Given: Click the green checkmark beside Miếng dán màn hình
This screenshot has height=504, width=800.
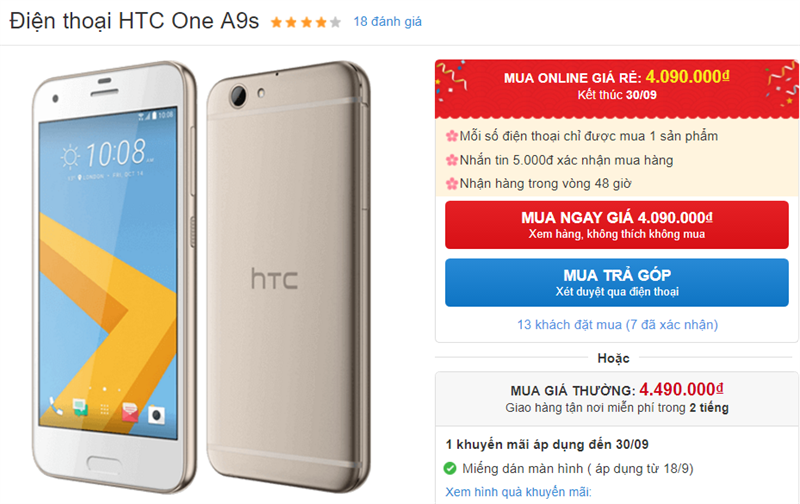Looking at the screenshot, I should [450, 468].
